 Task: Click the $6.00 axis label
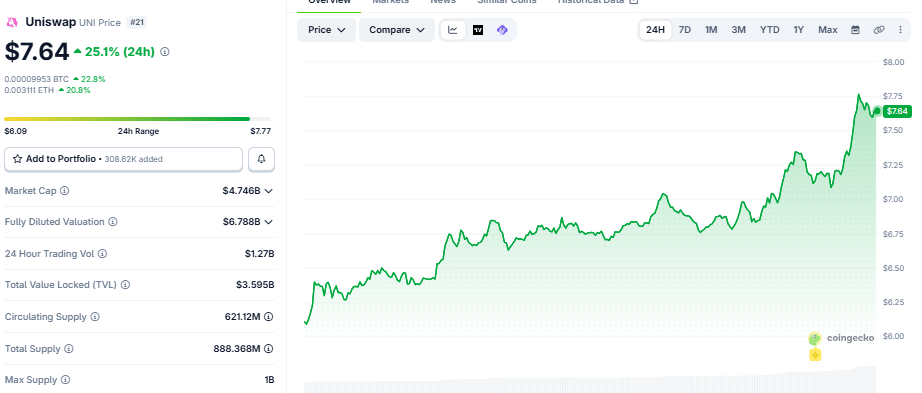893,336
